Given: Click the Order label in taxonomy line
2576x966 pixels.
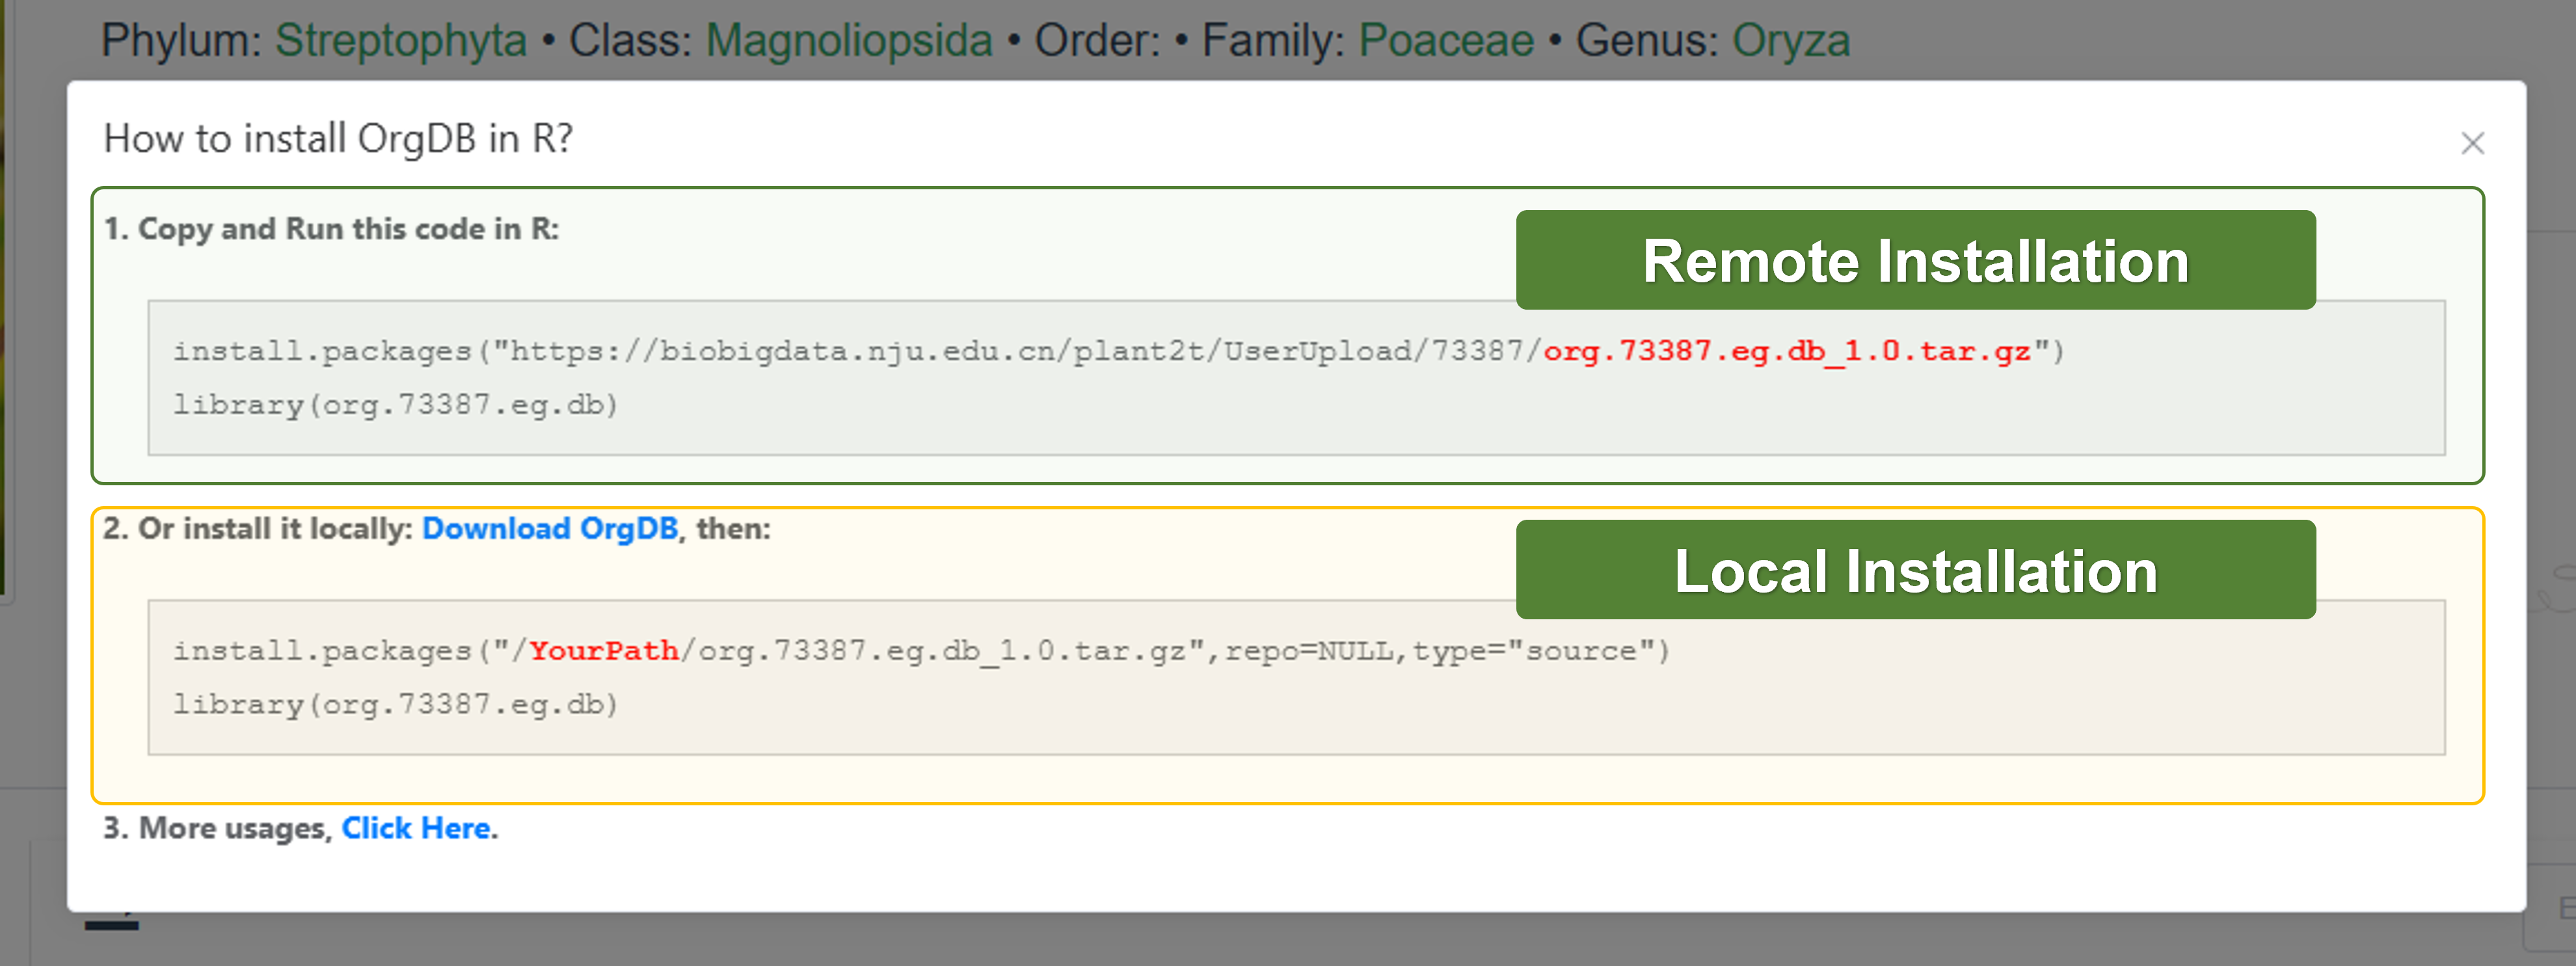Looking at the screenshot, I should click(1096, 41).
